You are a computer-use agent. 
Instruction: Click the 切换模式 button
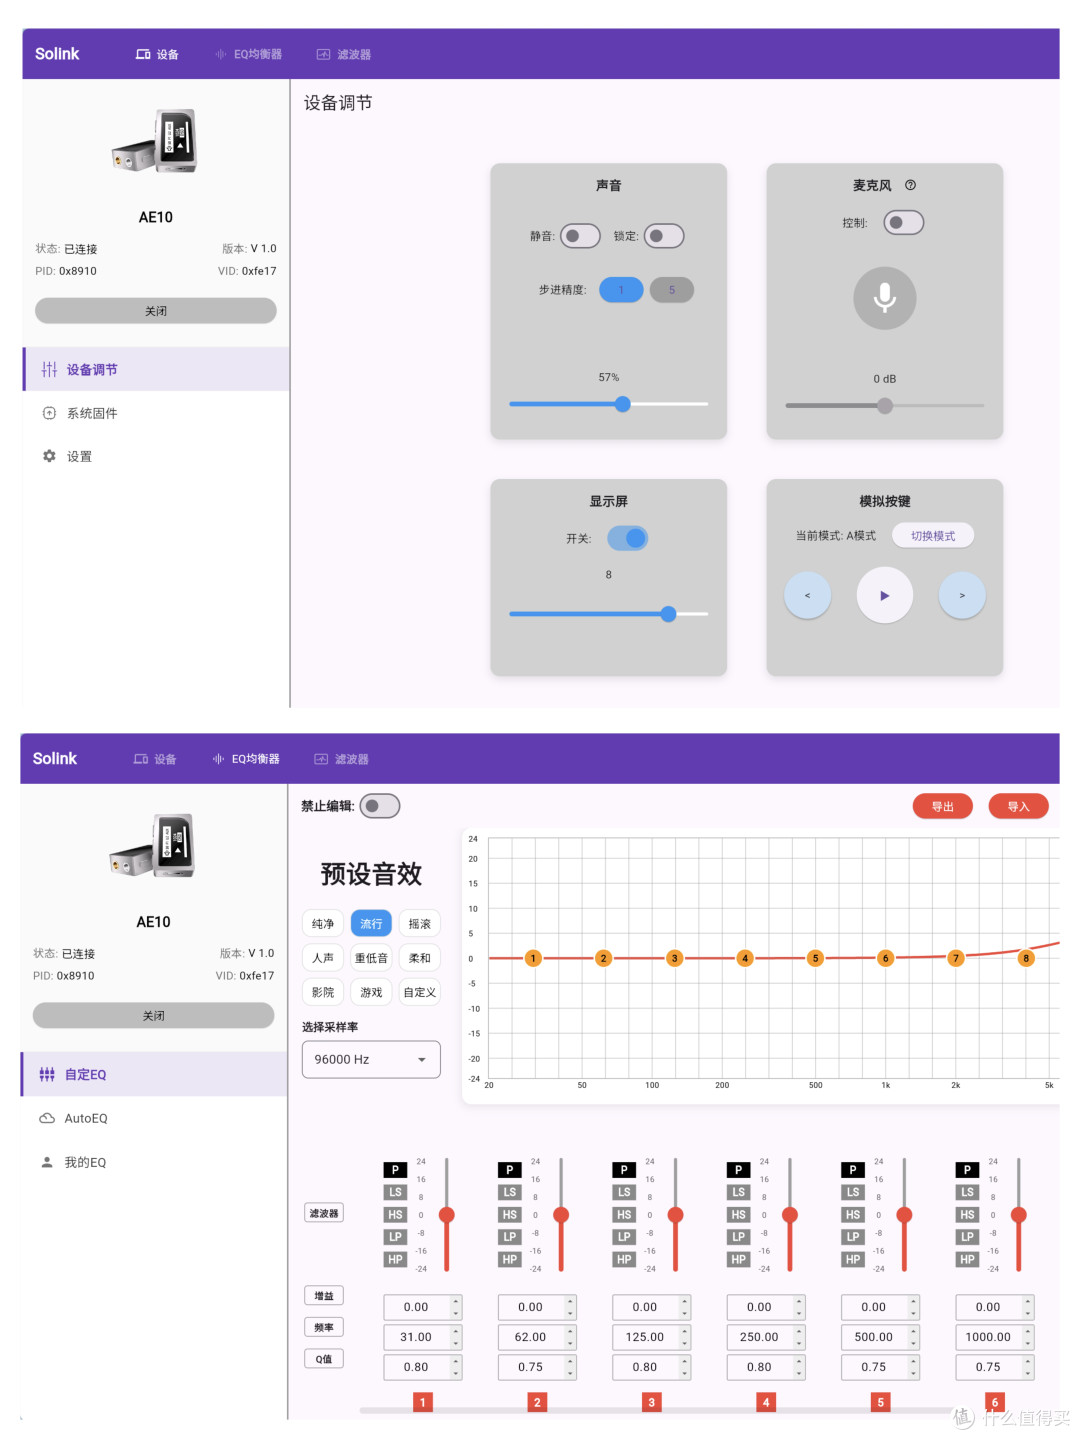click(x=933, y=536)
